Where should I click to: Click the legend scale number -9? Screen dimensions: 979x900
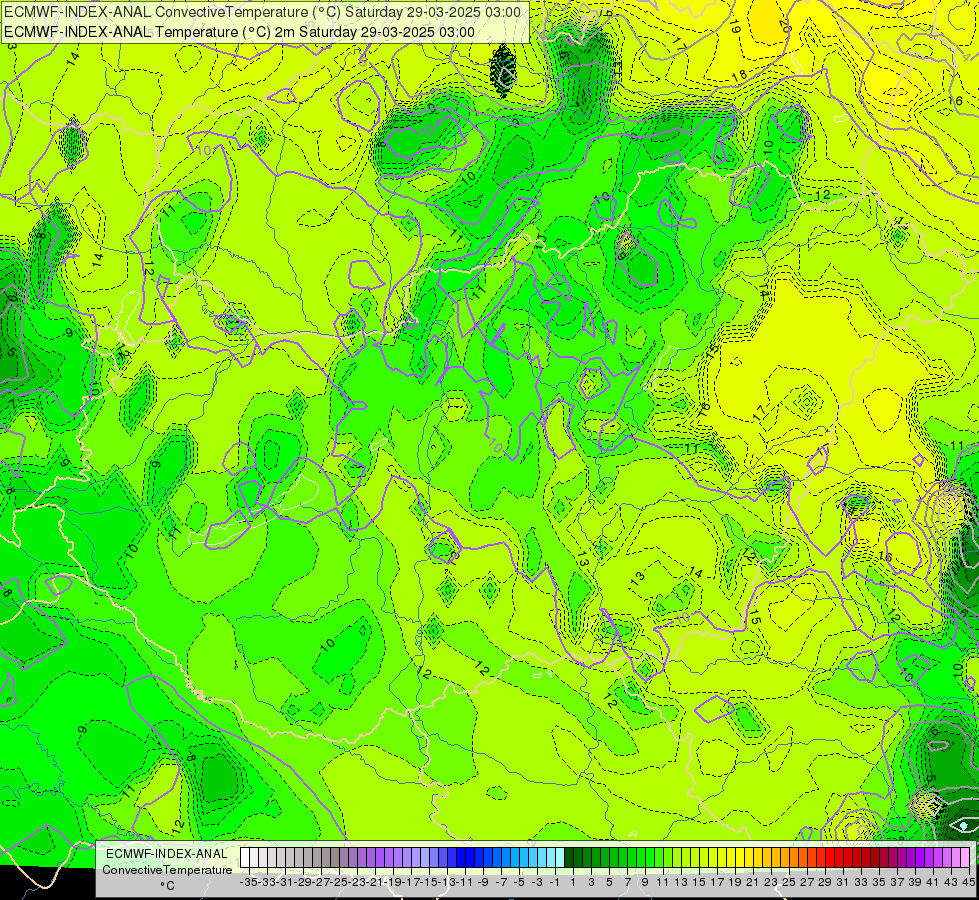484,882
